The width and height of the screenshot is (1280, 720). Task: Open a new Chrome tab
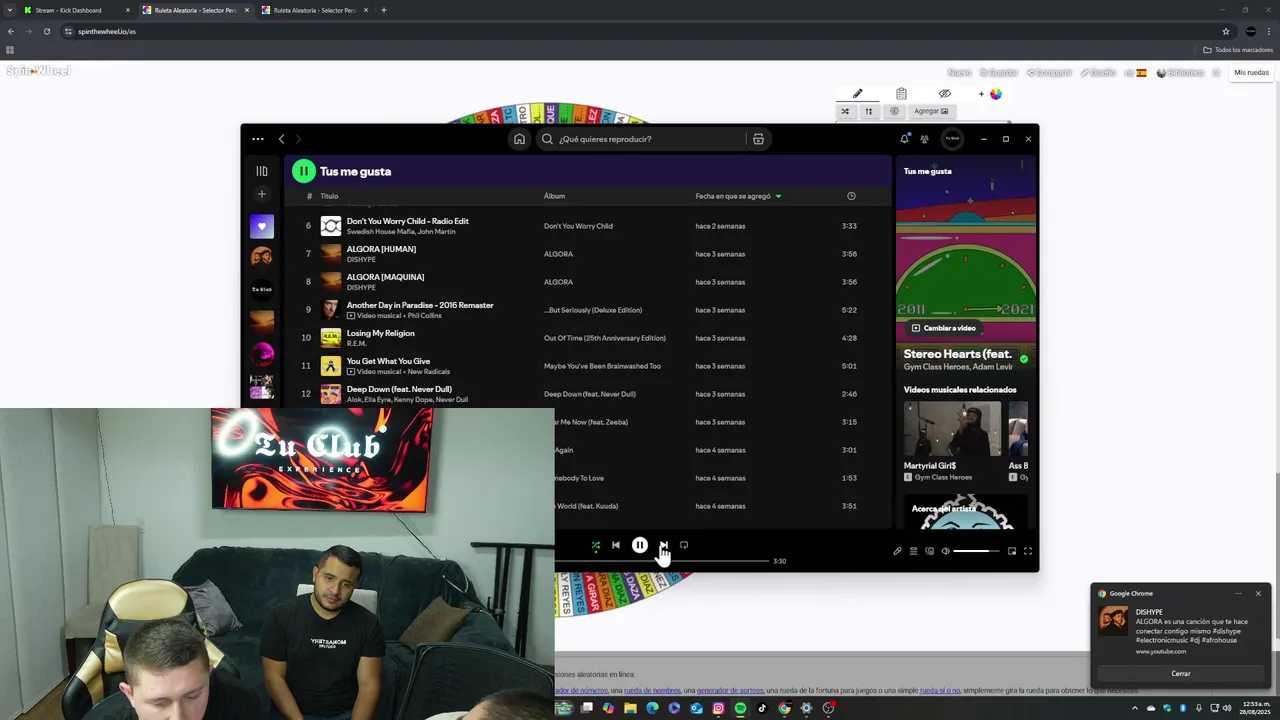click(384, 10)
